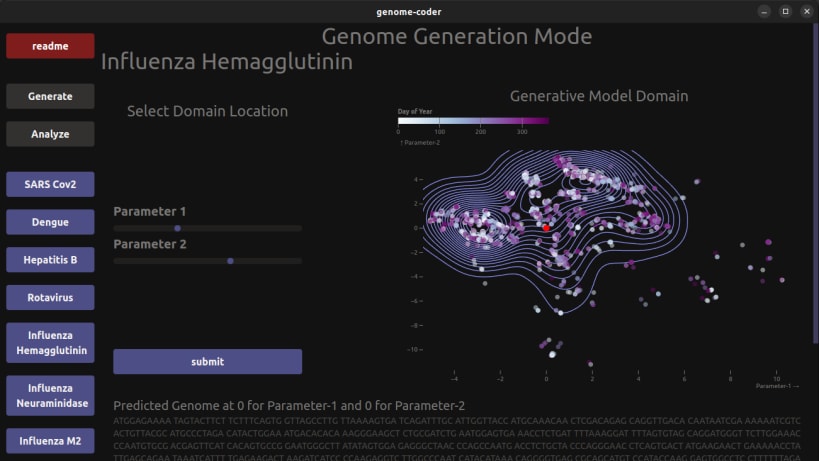The width and height of the screenshot is (819, 461).
Task: Select Influenza Hemagglutinin button
Action: [50, 342]
